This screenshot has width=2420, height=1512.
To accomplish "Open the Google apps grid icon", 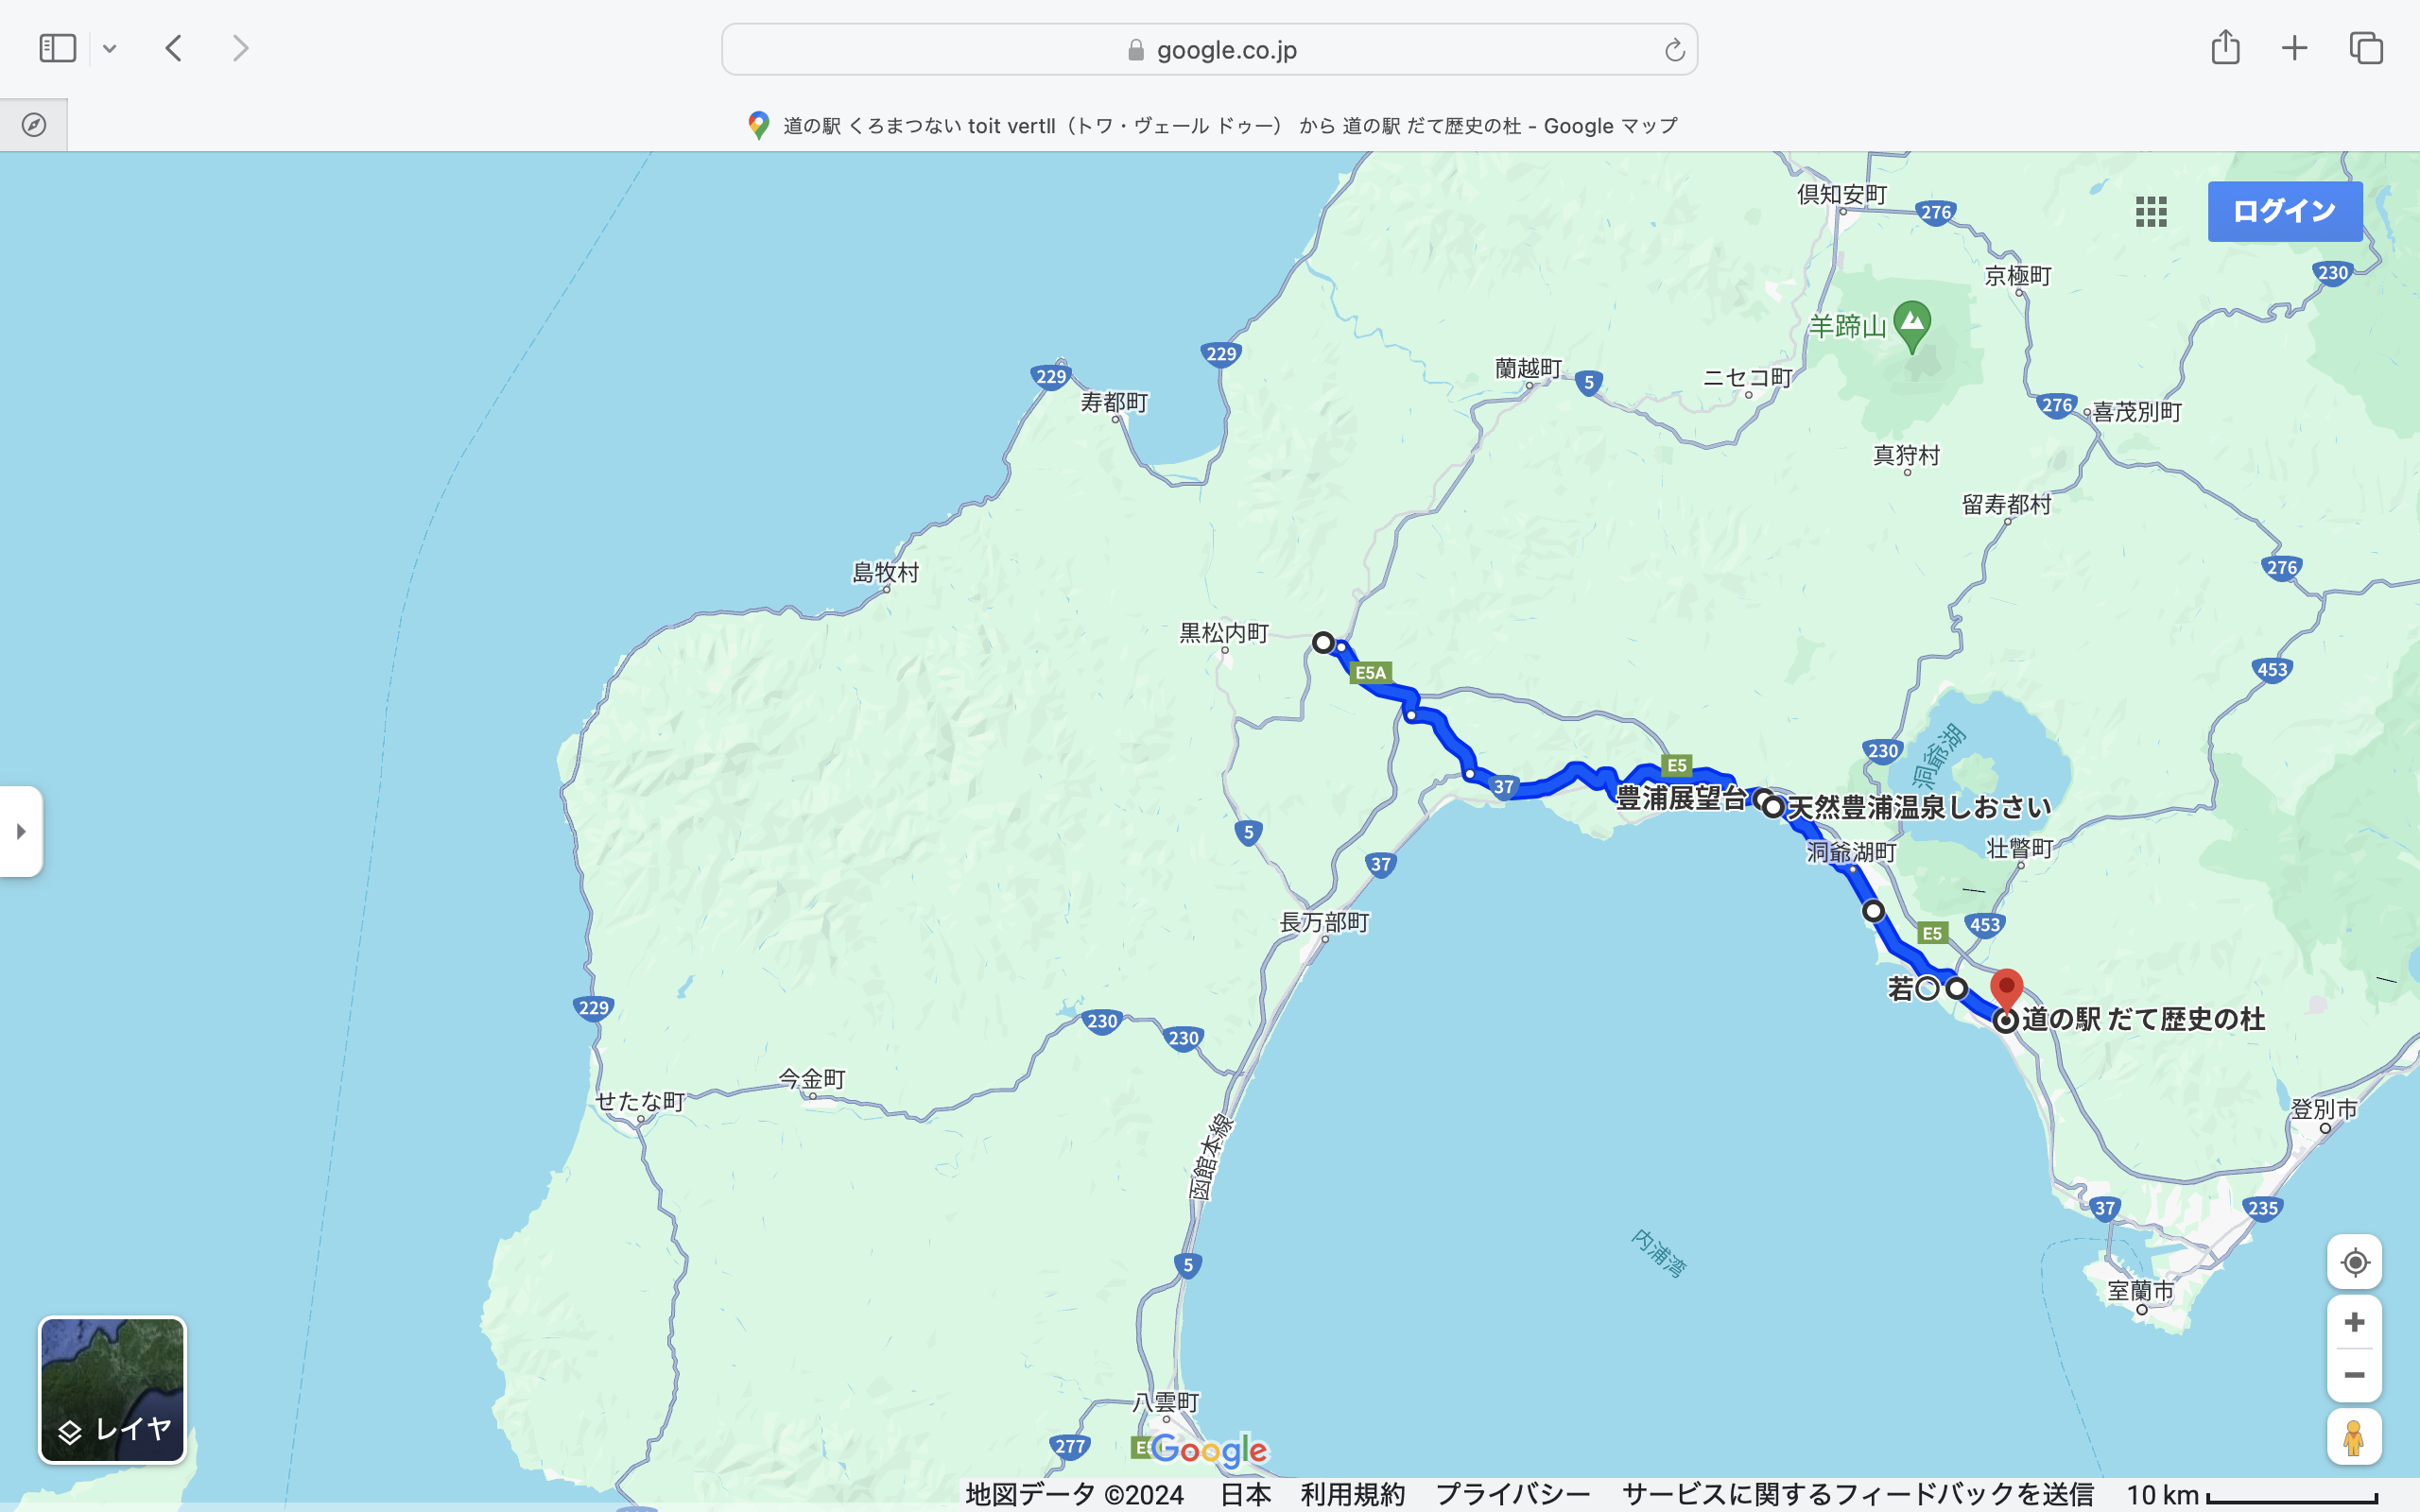I will pos(2151,211).
